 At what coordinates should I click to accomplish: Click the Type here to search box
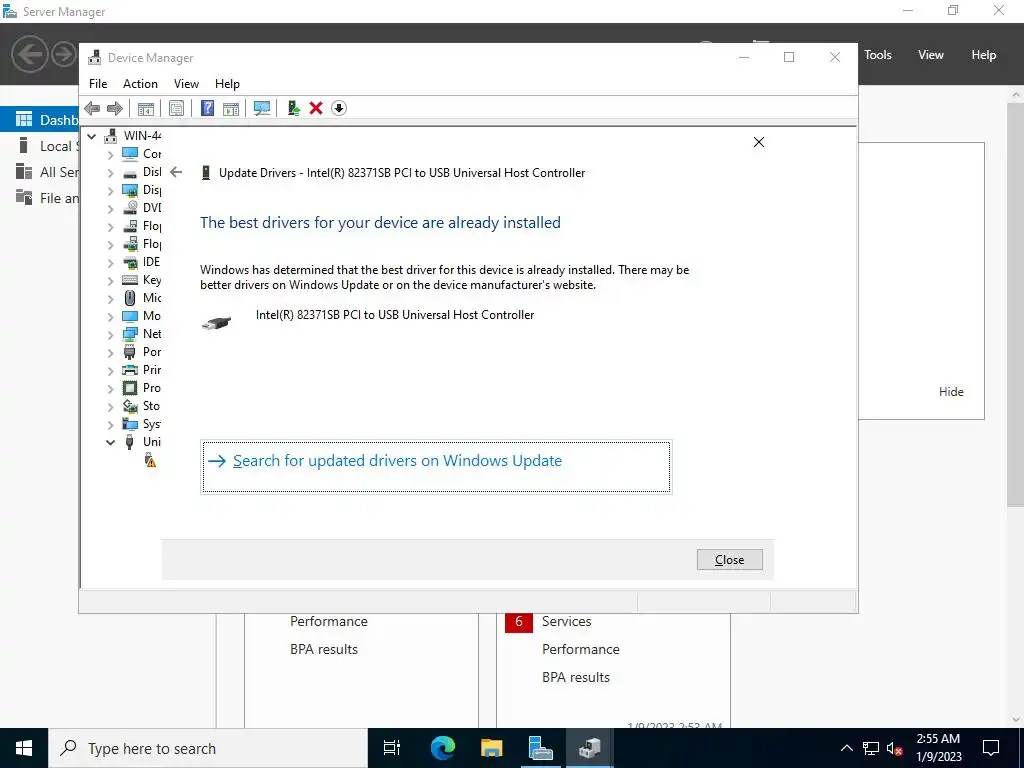[x=208, y=748]
